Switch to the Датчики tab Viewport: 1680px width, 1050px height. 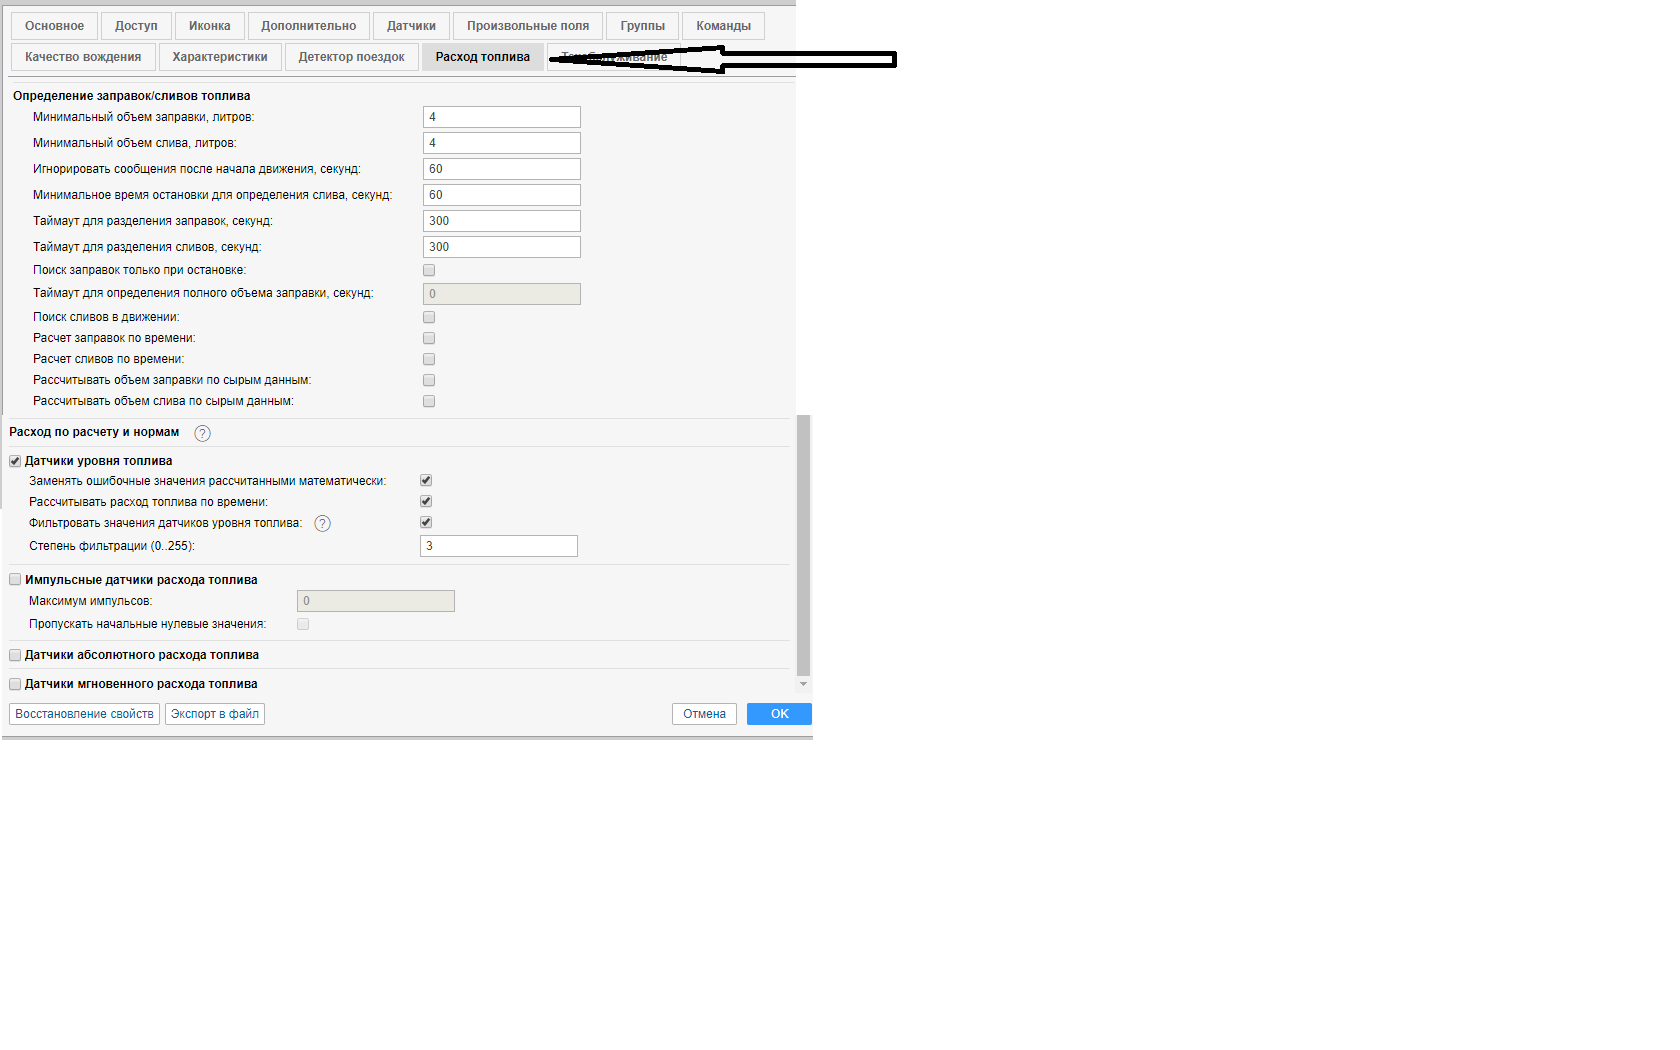click(411, 26)
